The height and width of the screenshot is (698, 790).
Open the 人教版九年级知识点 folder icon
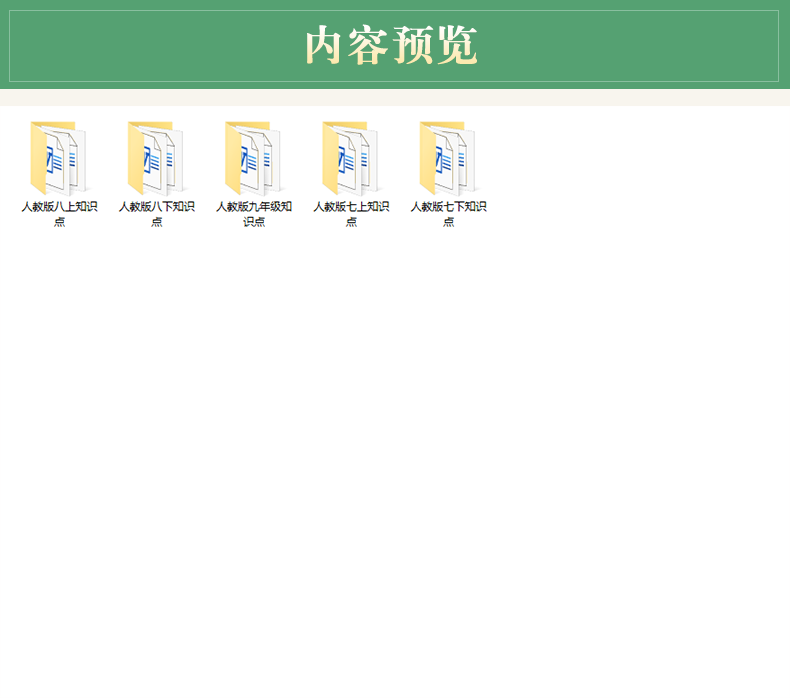(253, 158)
